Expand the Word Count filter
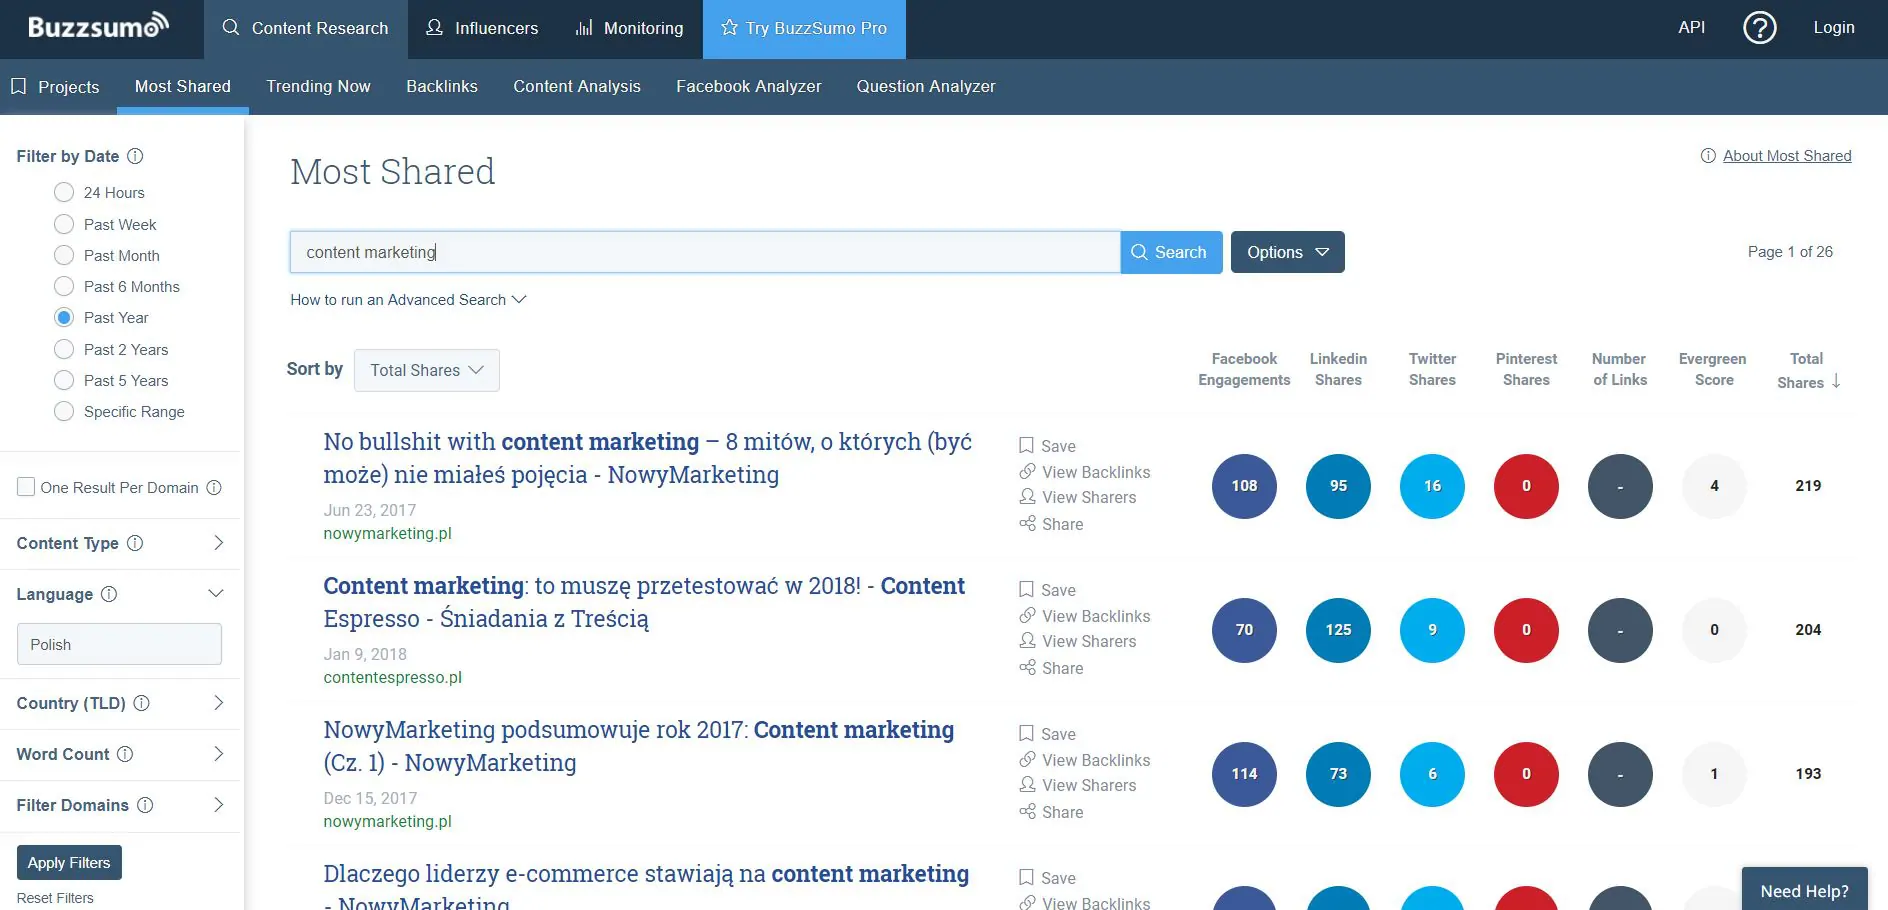This screenshot has width=1888, height=910. point(219,754)
